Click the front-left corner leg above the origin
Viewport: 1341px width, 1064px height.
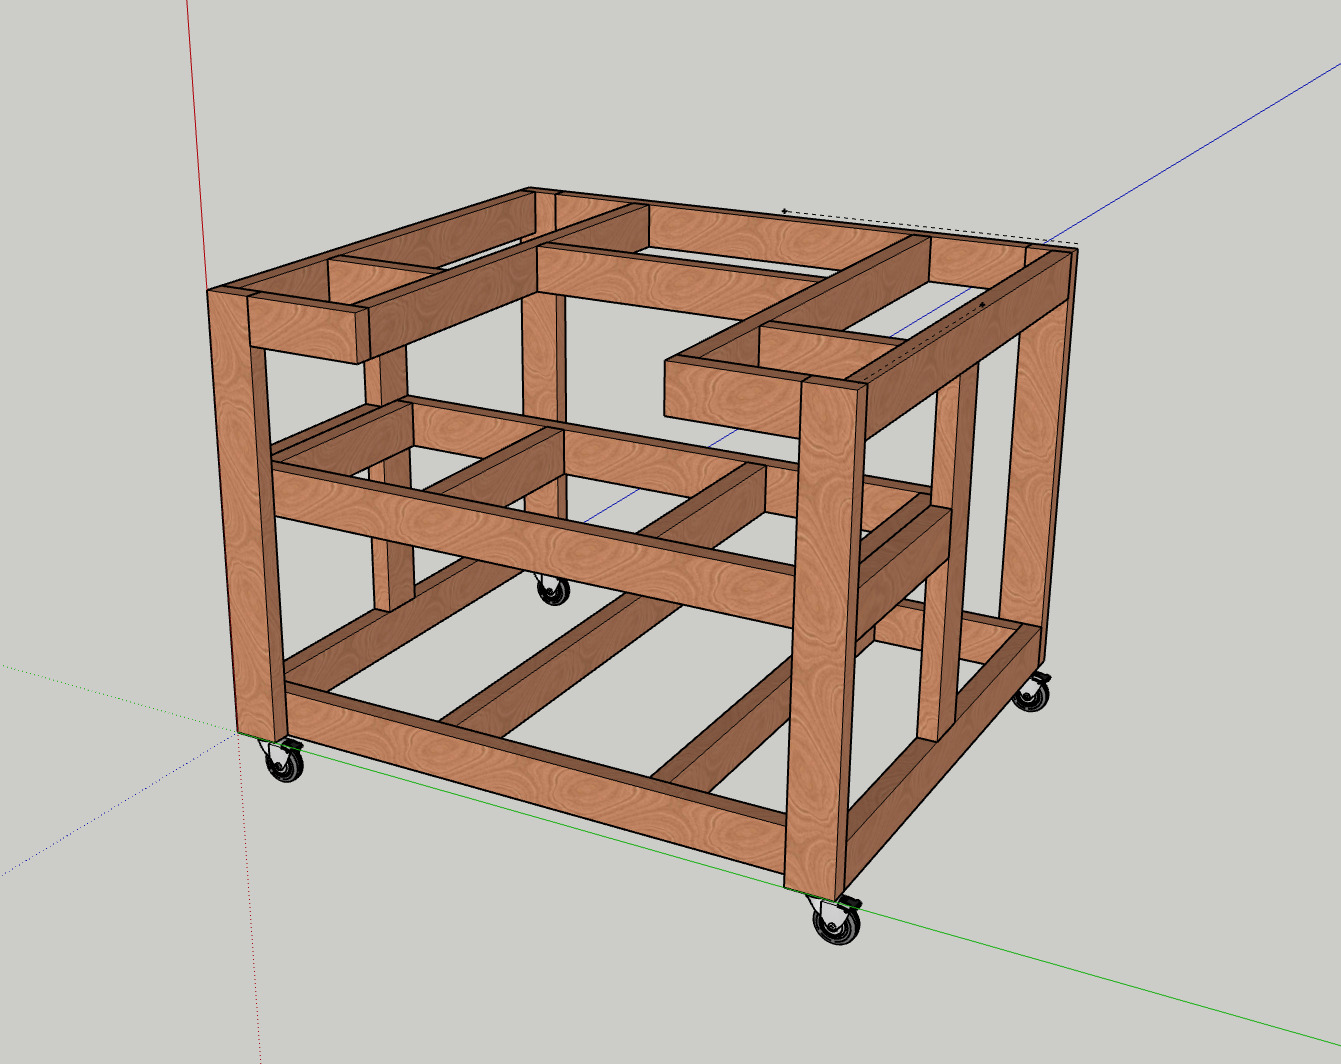[x=247, y=515]
